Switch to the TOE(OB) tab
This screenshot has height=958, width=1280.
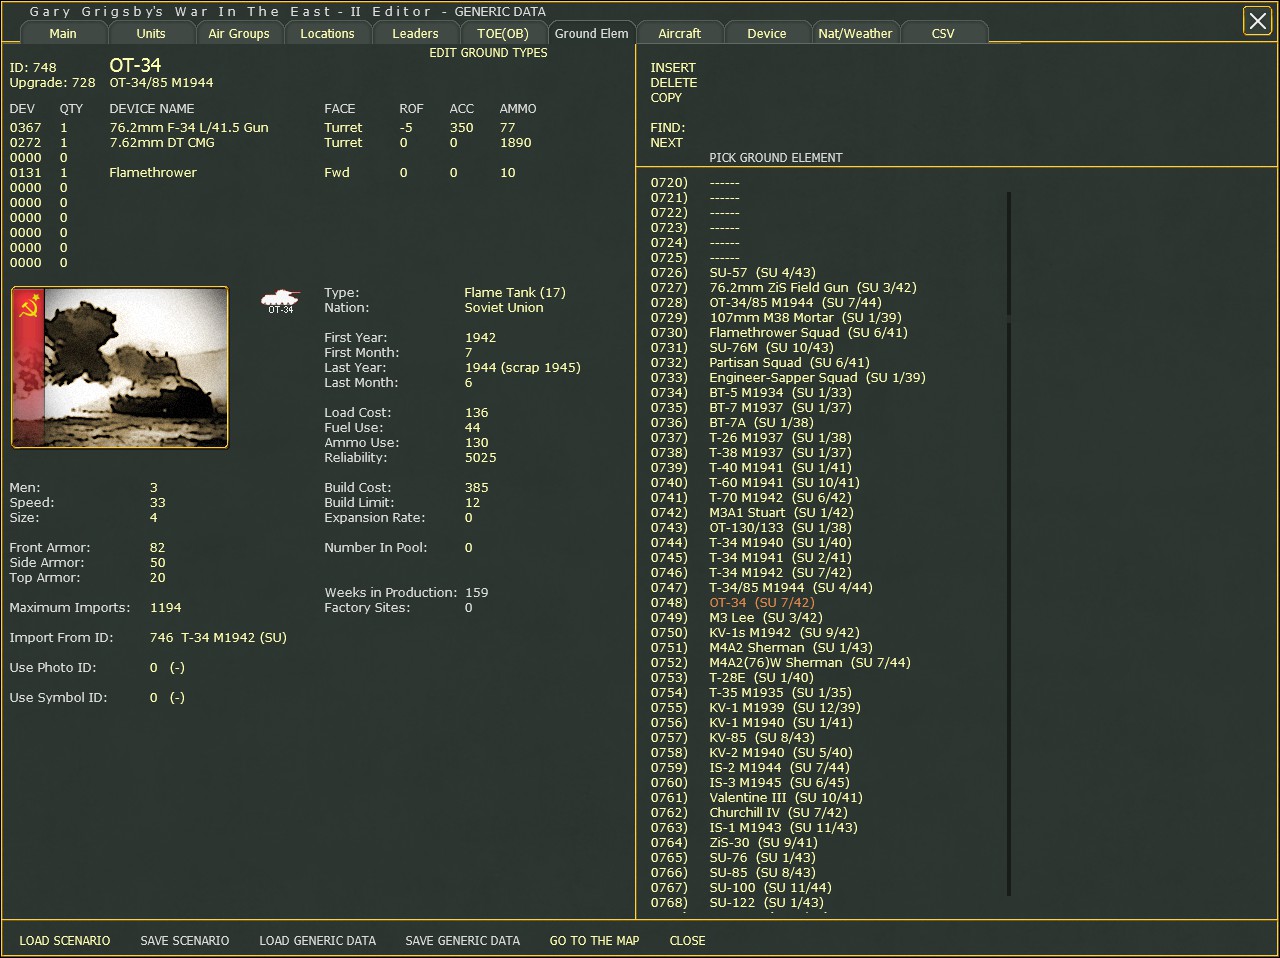pyautogui.click(x=503, y=33)
